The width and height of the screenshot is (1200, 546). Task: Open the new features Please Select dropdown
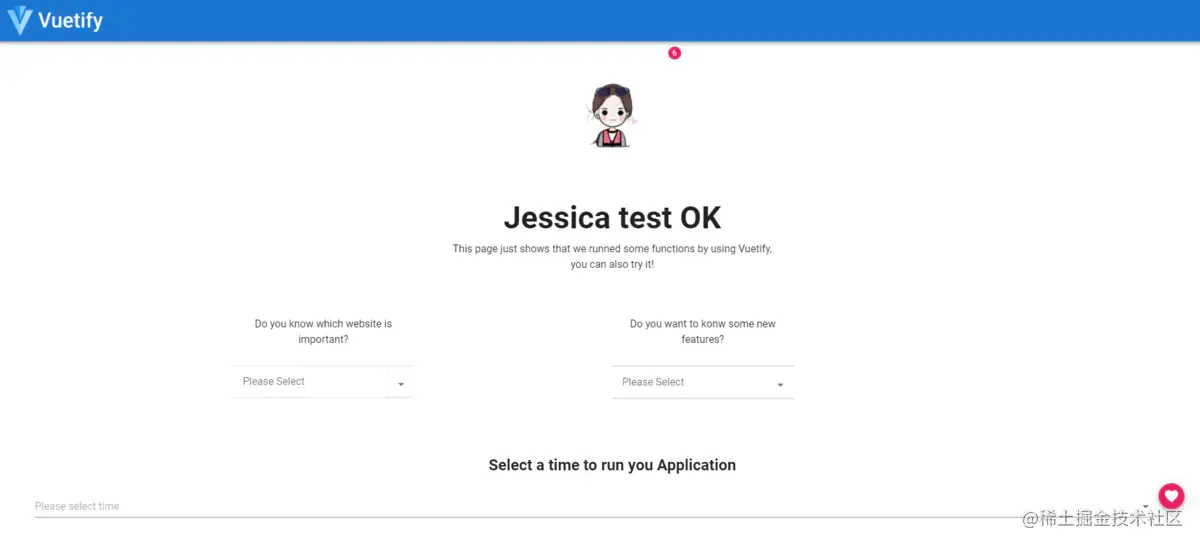point(703,382)
